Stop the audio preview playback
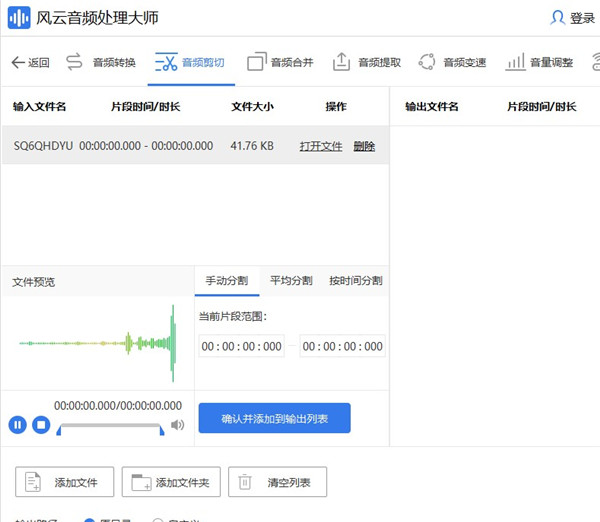Screen dimensions: 600x522 pos(41,425)
